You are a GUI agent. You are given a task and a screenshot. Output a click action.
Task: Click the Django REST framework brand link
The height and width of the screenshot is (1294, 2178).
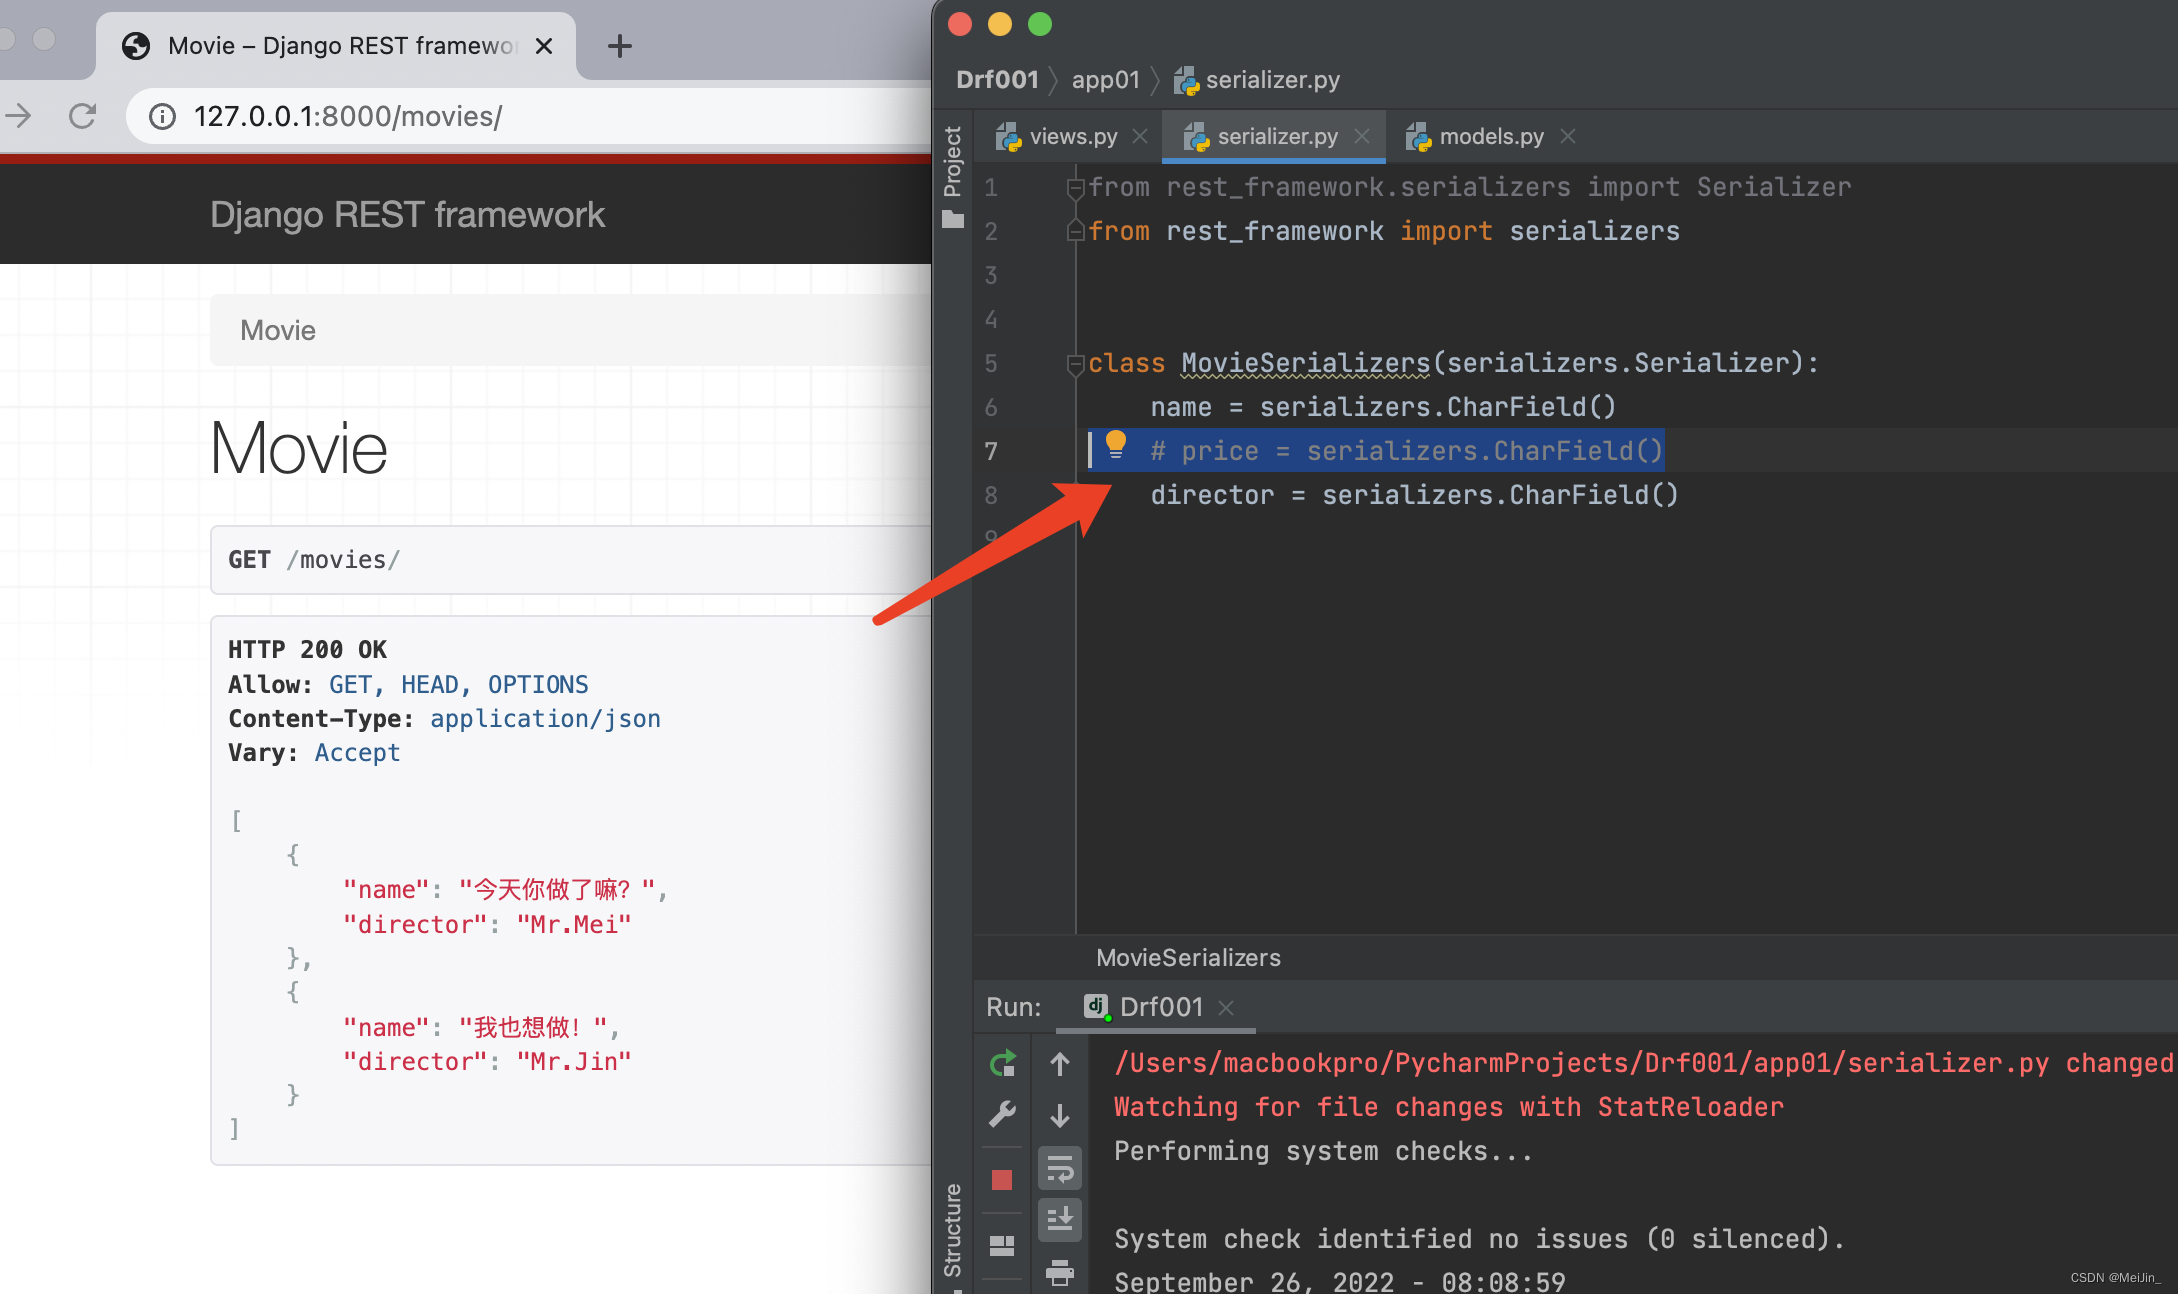[407, 214]
